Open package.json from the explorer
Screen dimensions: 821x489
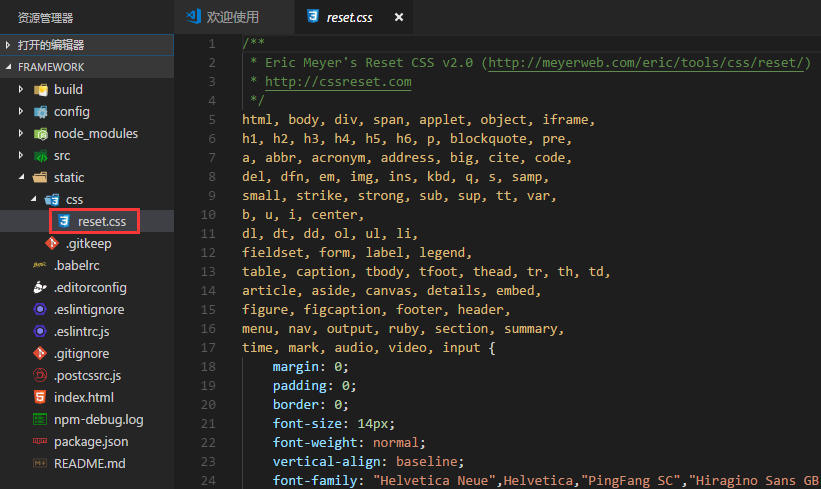pyautogui.click(x=91, y=441)
